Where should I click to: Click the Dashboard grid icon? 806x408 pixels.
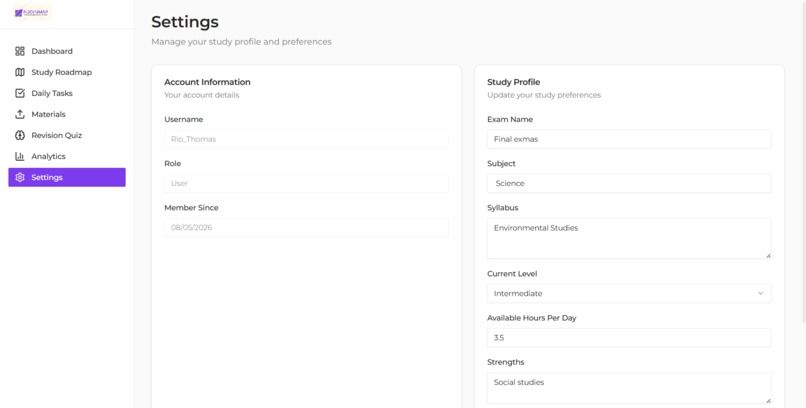(20, 51)
